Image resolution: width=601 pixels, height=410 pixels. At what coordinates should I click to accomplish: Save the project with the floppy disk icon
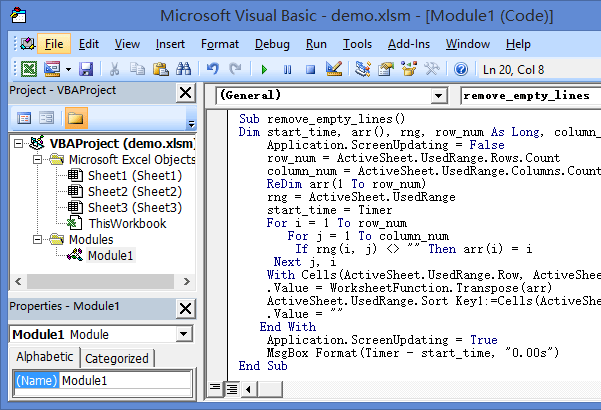click(x=86, y=69)
